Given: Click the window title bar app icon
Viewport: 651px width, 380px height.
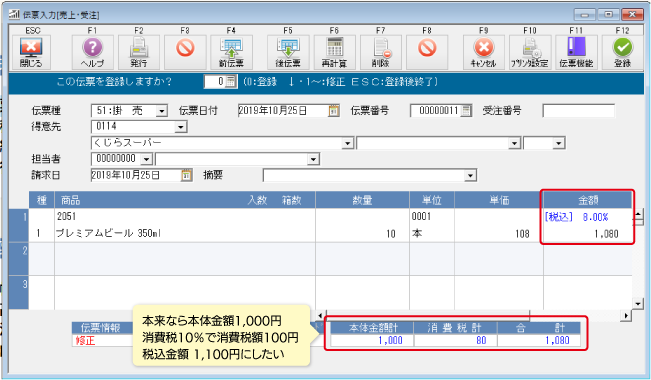Looking at the screenshot, I should coord(14,15).
